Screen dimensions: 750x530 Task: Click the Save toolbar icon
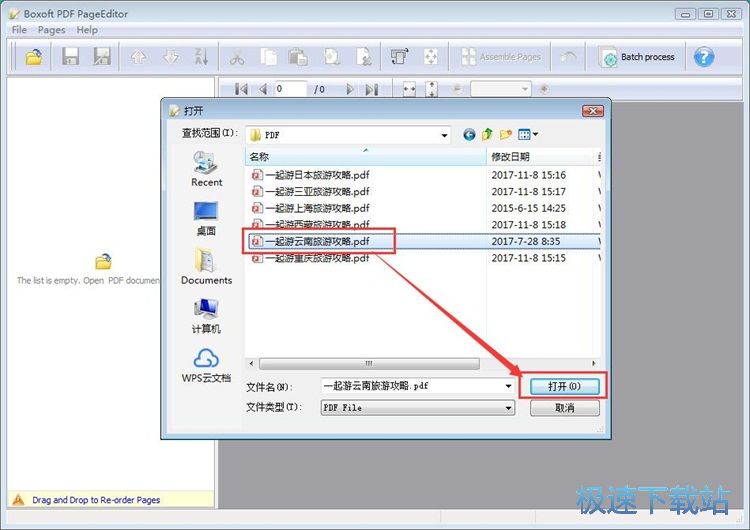coord(70,57)
